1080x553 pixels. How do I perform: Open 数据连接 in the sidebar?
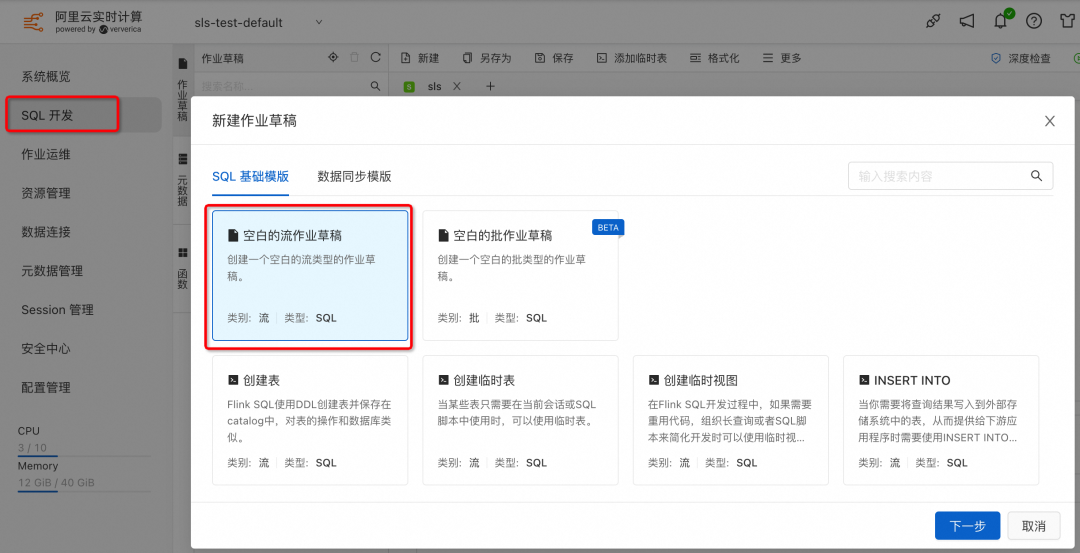(45, 232)
